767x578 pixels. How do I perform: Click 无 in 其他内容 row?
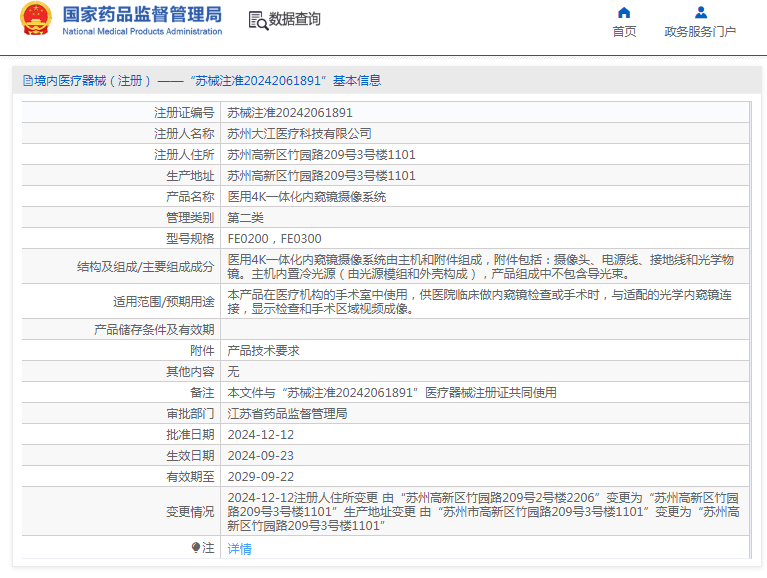click(x=233, y=372)
